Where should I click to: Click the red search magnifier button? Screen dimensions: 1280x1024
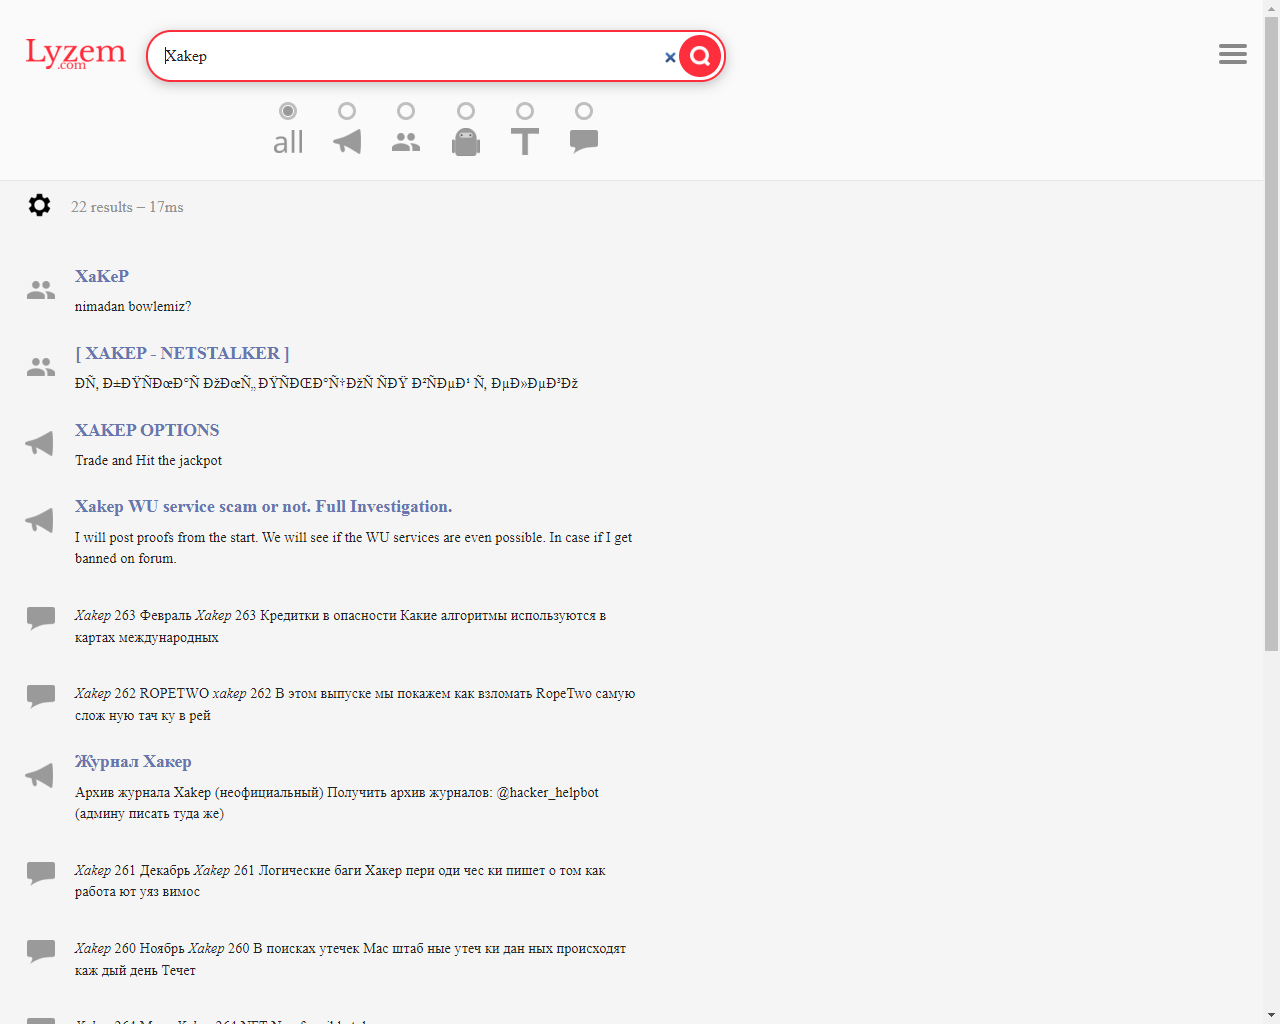pos(700,56)
